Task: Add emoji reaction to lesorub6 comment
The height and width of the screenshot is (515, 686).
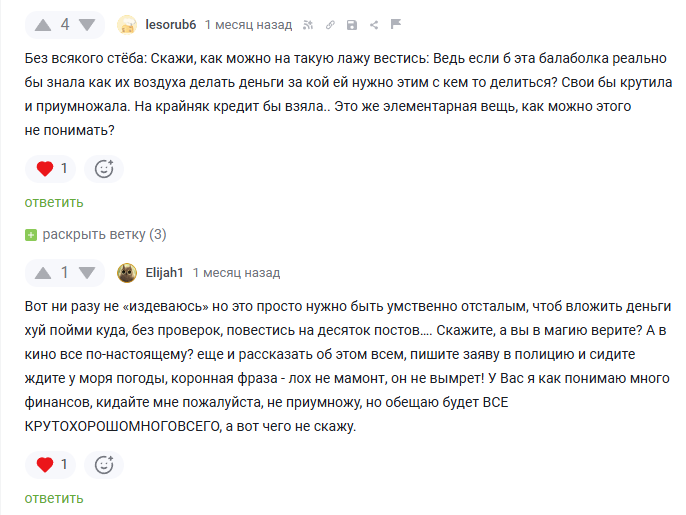Action: (x=104, y=168)
